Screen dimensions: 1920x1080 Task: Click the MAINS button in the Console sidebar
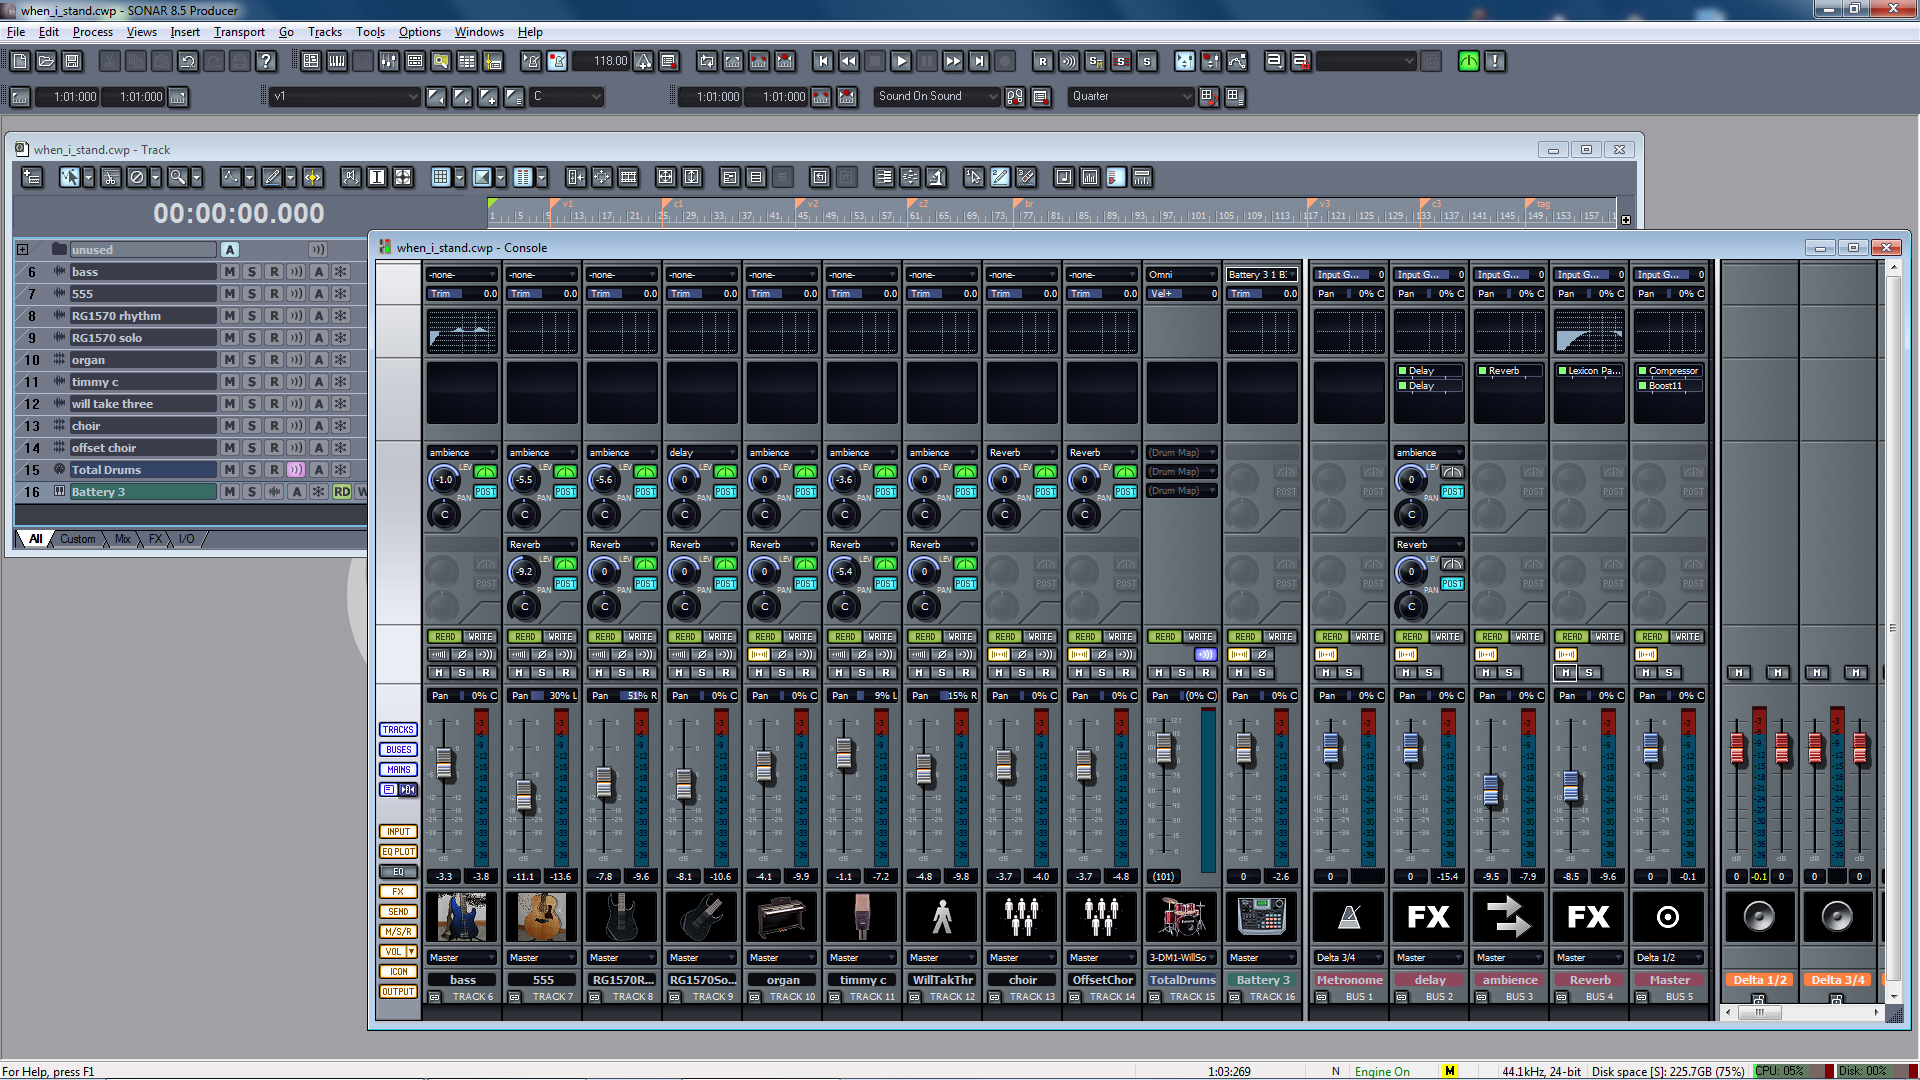[398, 770]
